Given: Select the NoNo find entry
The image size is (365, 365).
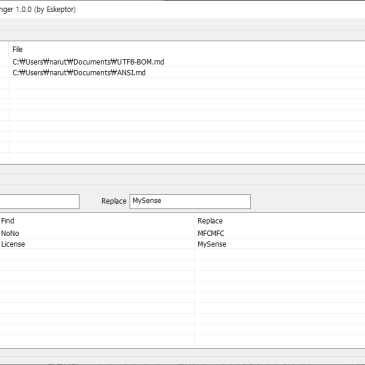Looking at the screenshot, I should [10, 233].
